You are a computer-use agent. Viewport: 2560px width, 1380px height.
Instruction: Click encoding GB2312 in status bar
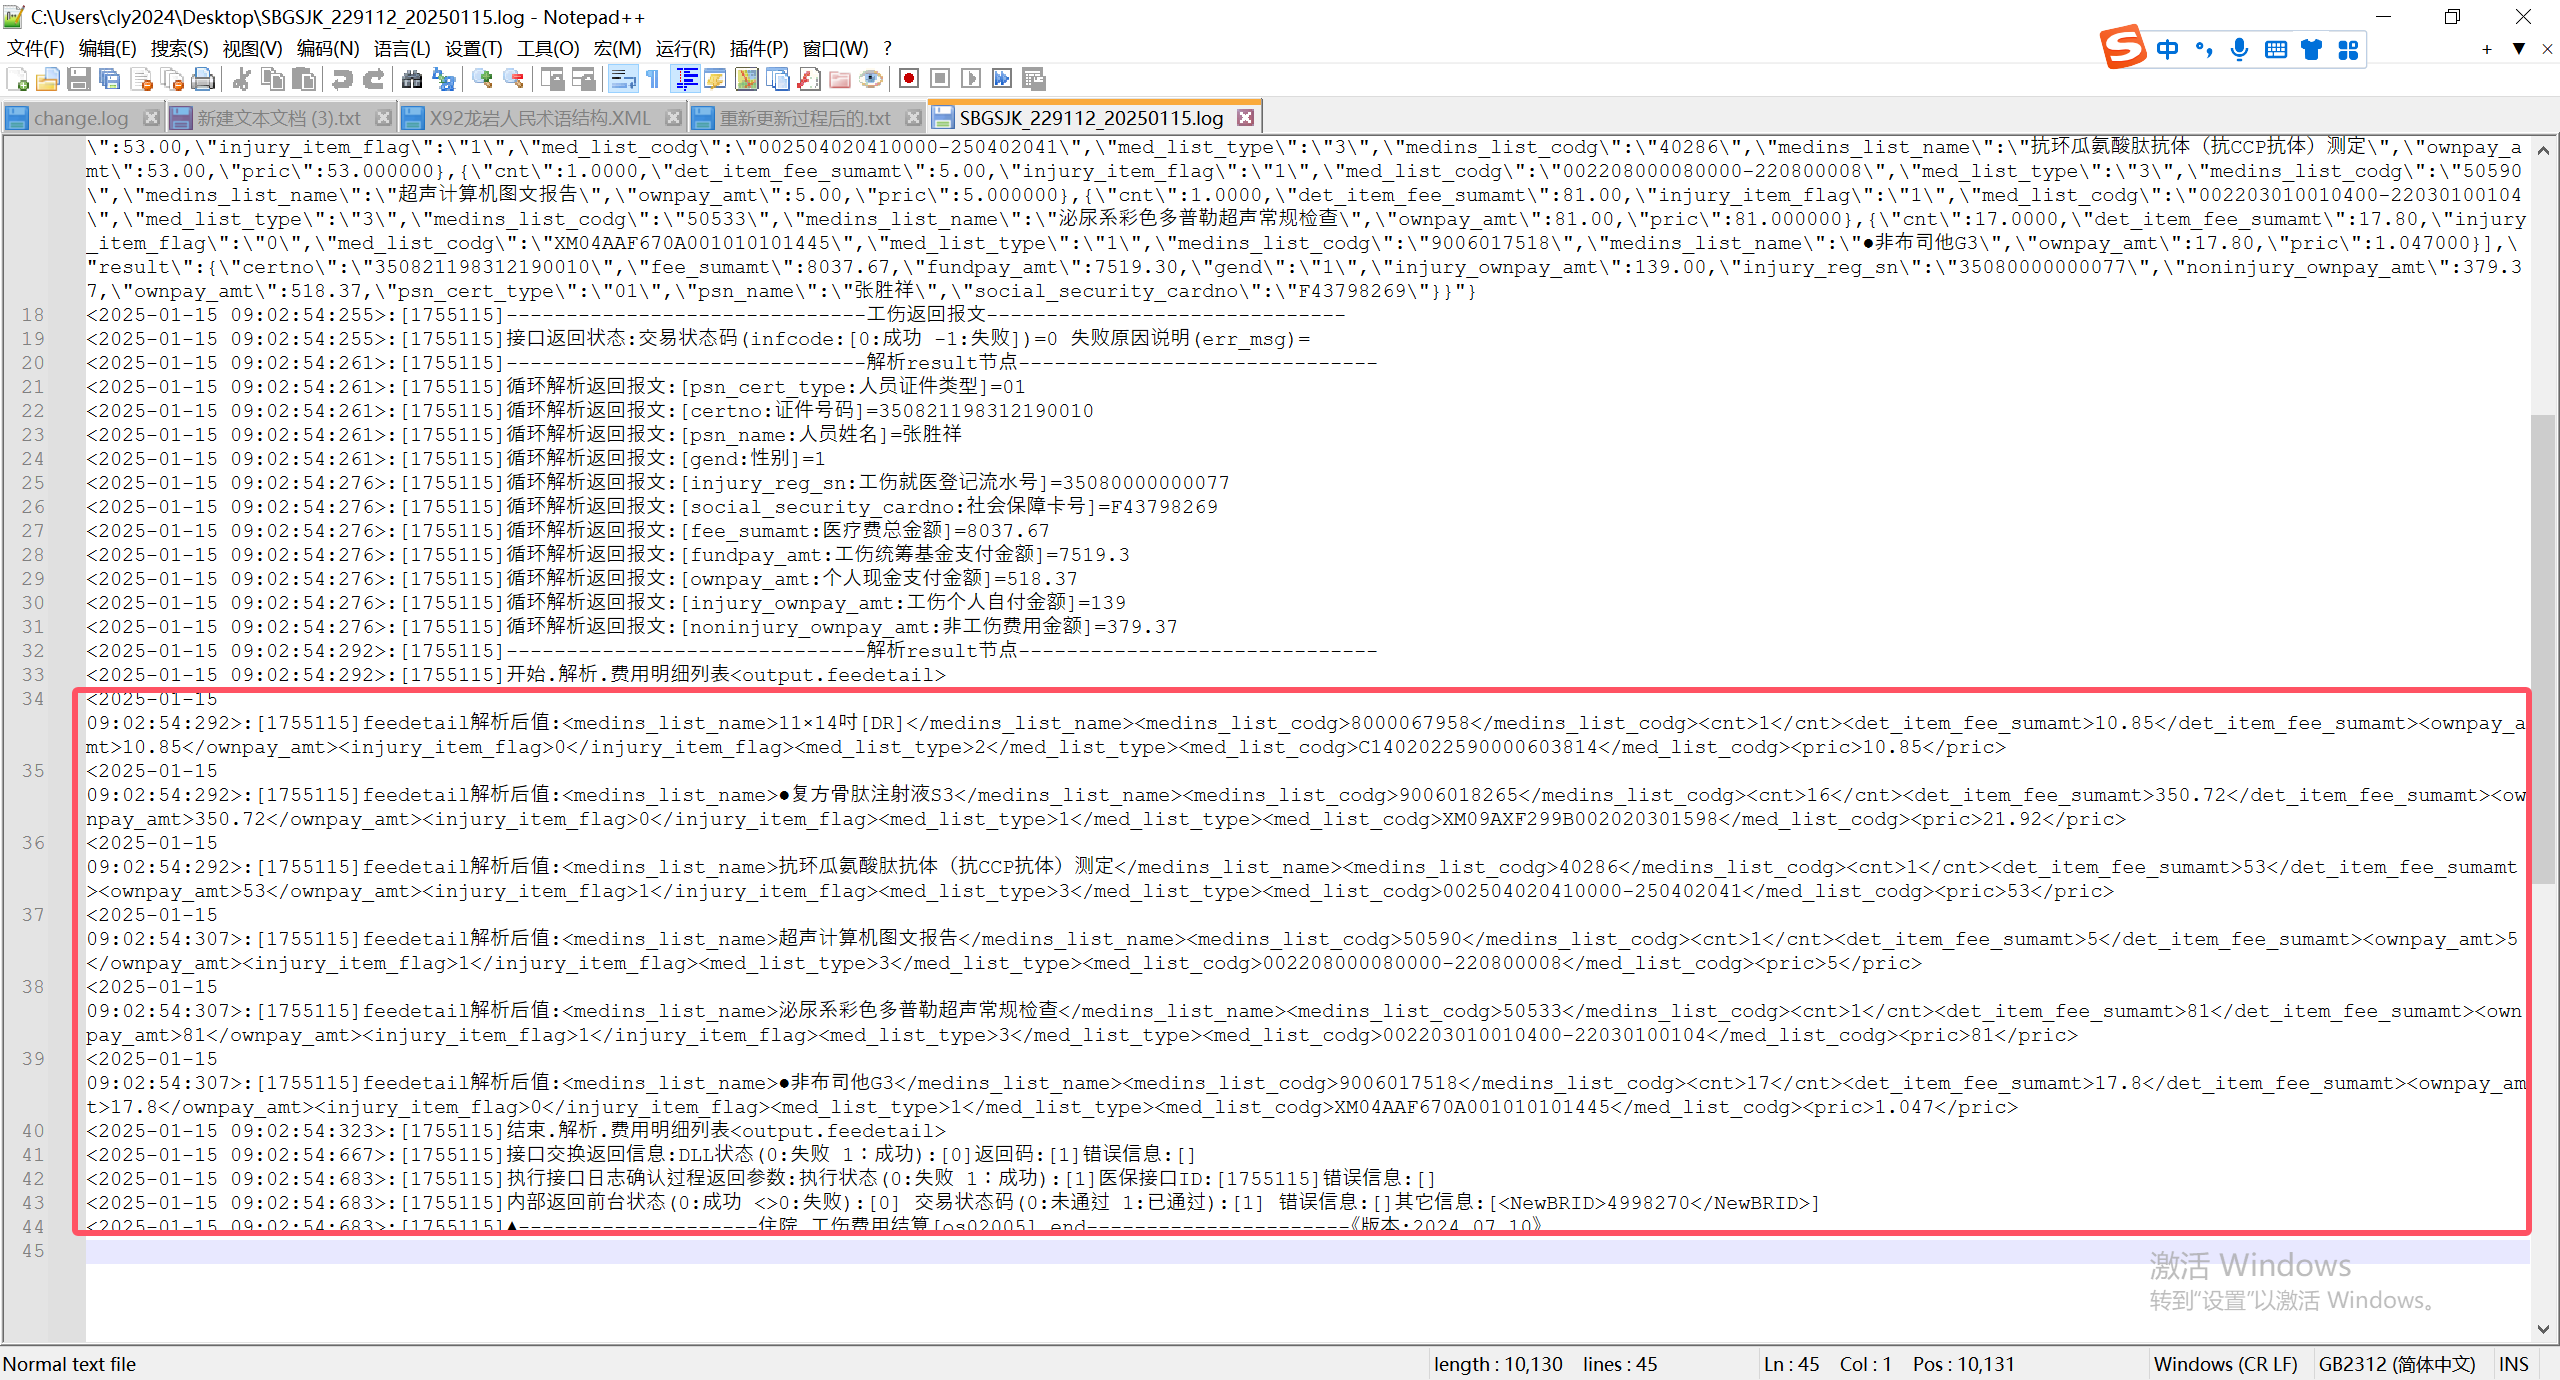(2396, 1364)
